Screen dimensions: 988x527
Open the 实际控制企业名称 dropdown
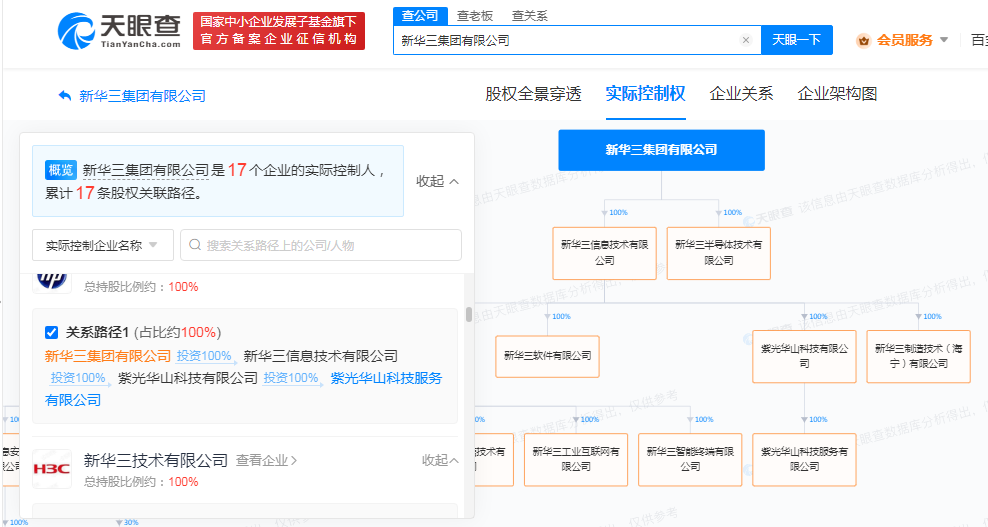[102, 245]
